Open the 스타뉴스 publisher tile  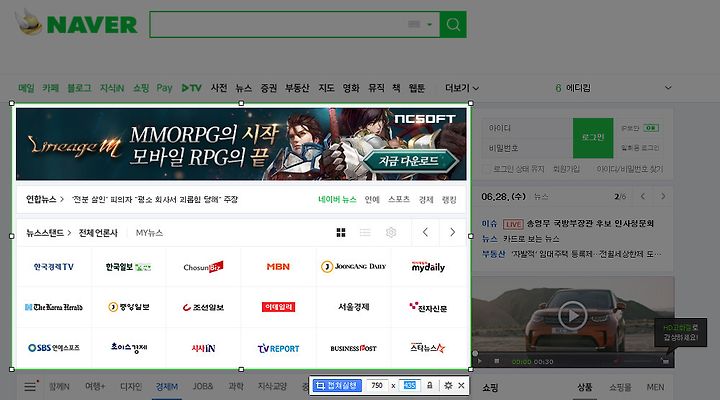click(428, 348)
